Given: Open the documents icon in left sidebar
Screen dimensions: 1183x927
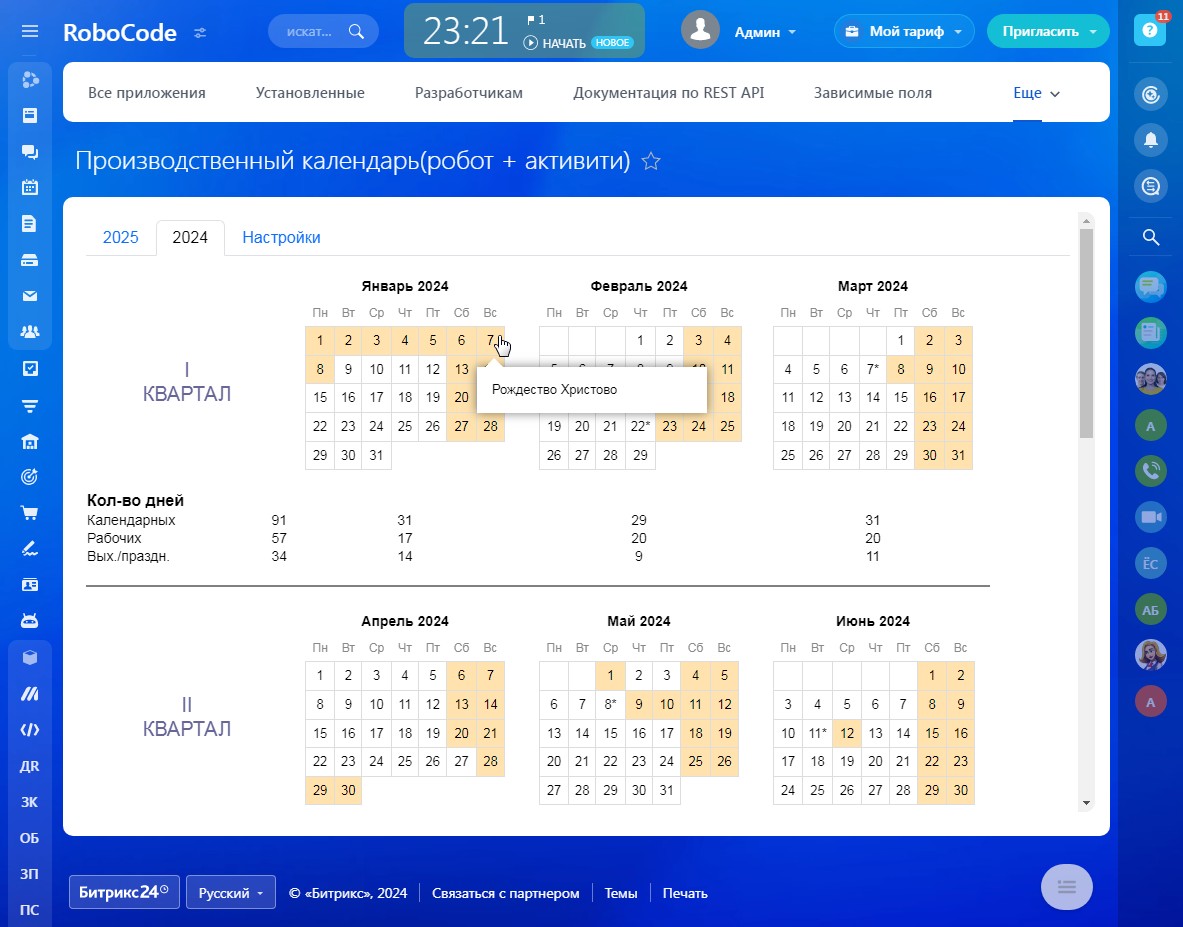Looking at the screenshot, I should [29, 224].
